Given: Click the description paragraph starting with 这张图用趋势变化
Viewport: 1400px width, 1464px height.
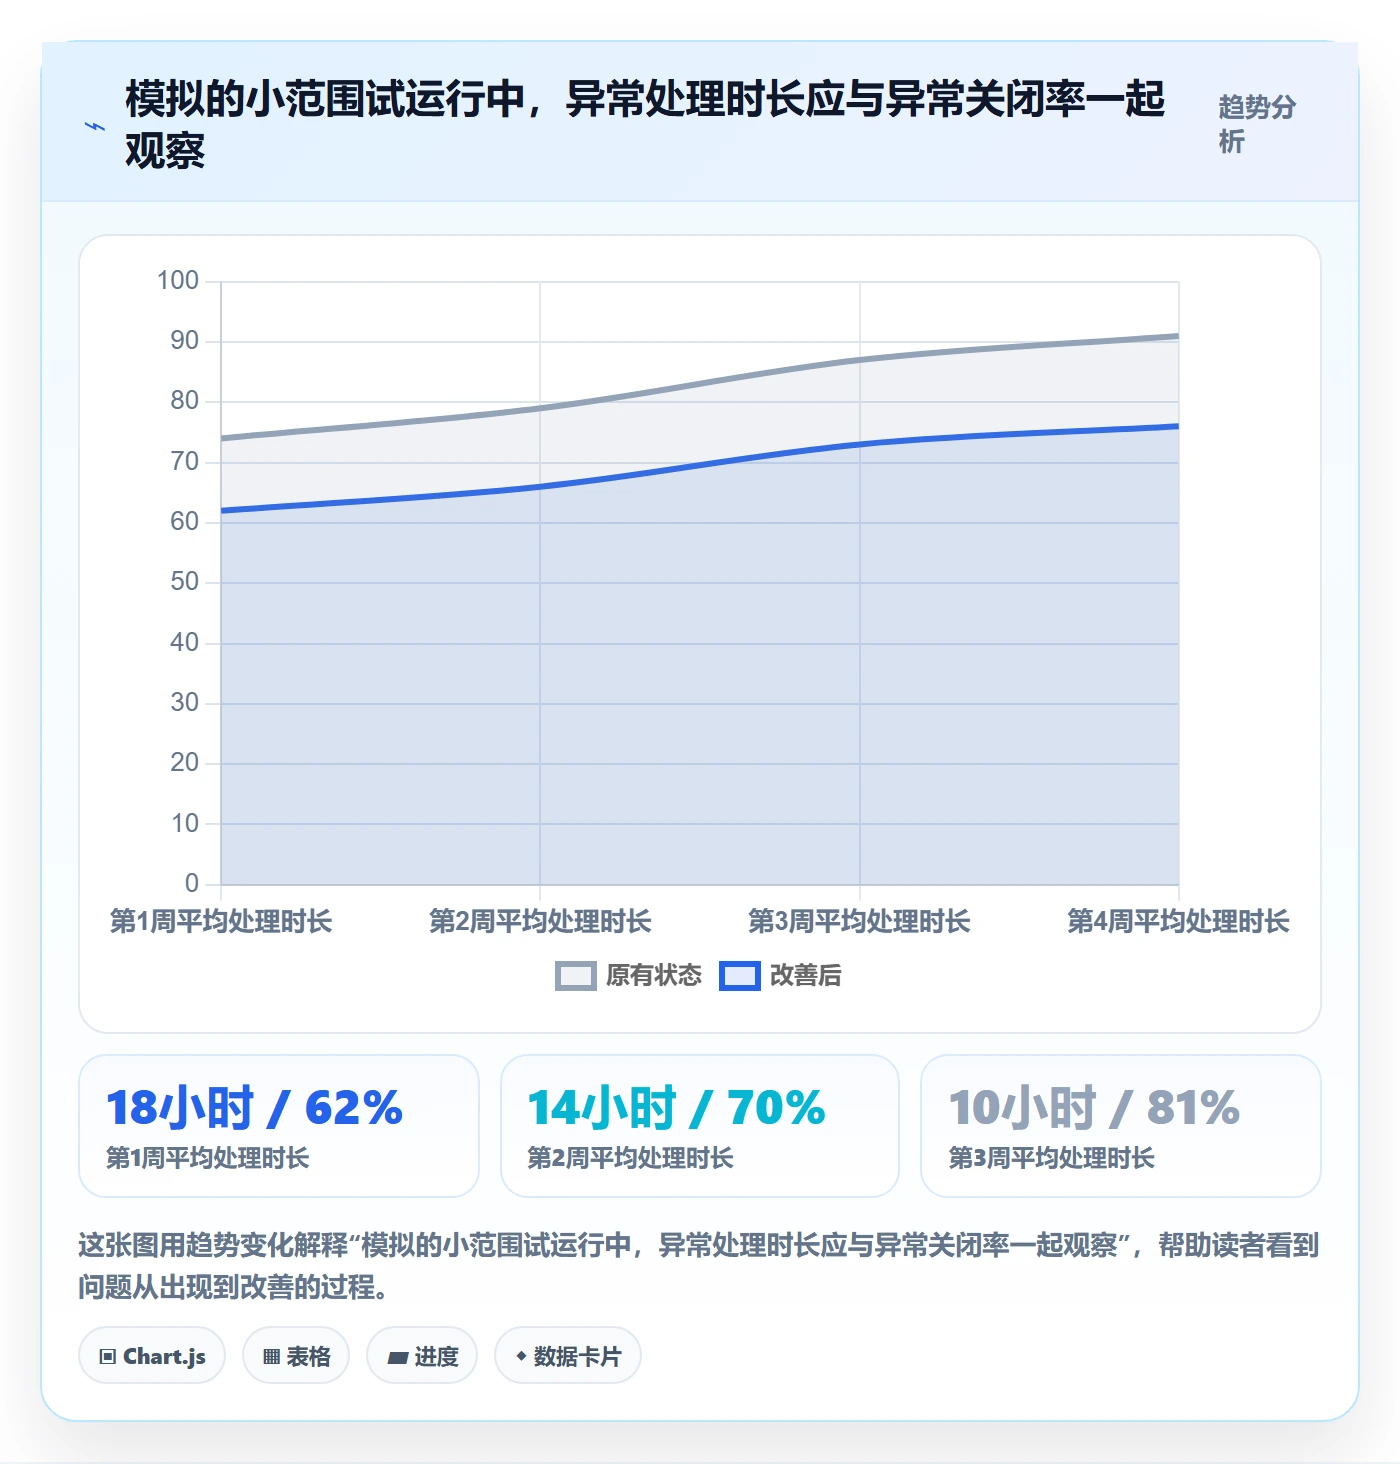Looking at the screenshot, I should (699, 1265).
